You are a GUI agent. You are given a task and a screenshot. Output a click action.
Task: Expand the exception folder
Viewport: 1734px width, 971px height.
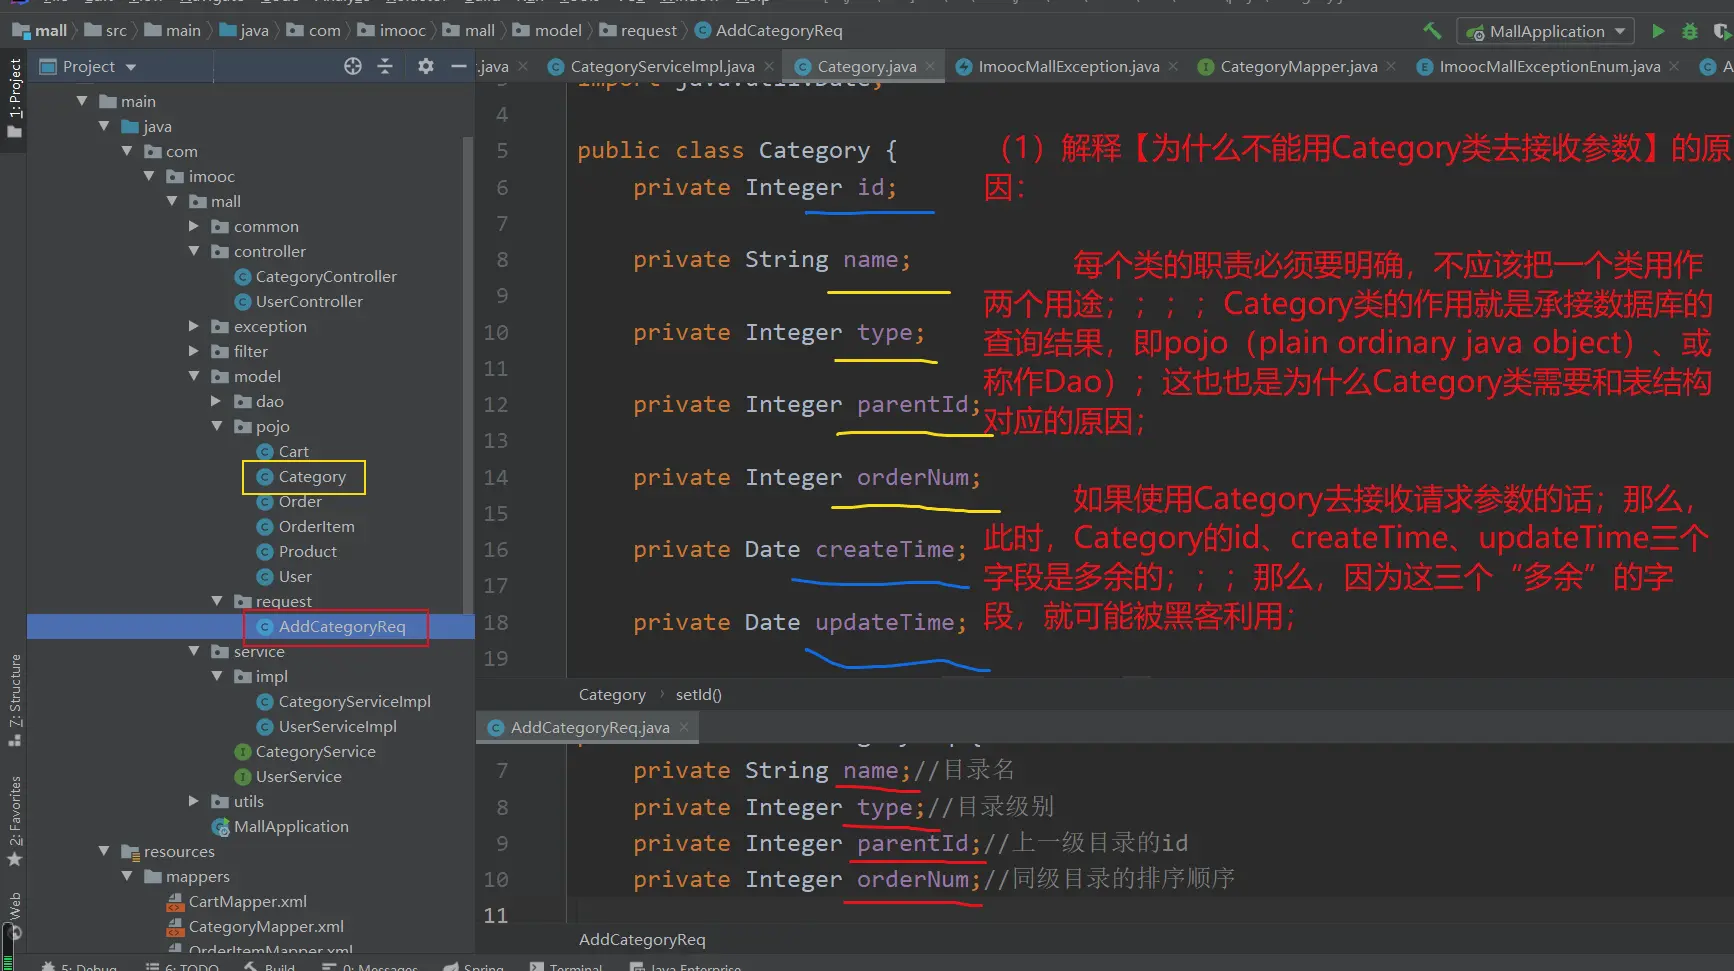[x=194, y=326]
